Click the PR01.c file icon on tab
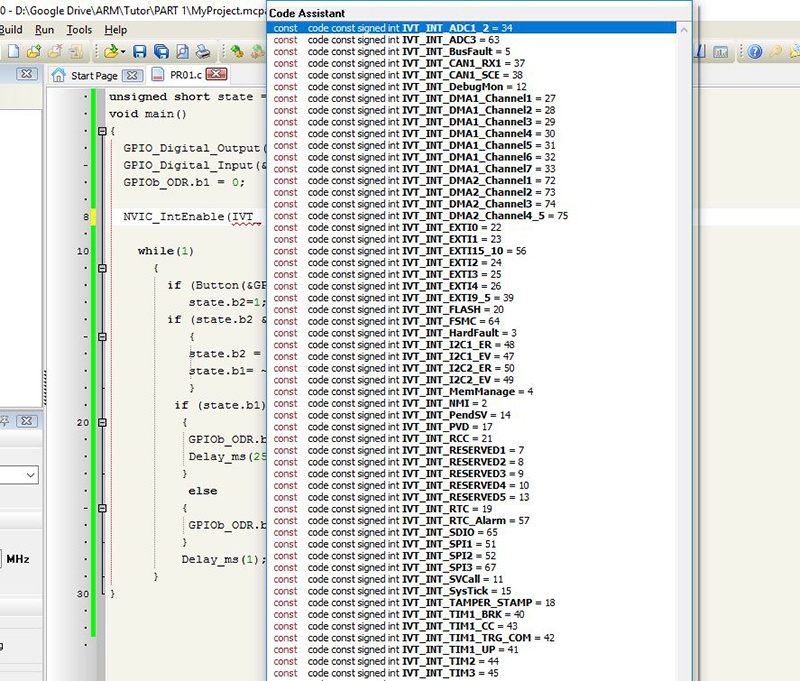800x681 pixels. [158, 74]
